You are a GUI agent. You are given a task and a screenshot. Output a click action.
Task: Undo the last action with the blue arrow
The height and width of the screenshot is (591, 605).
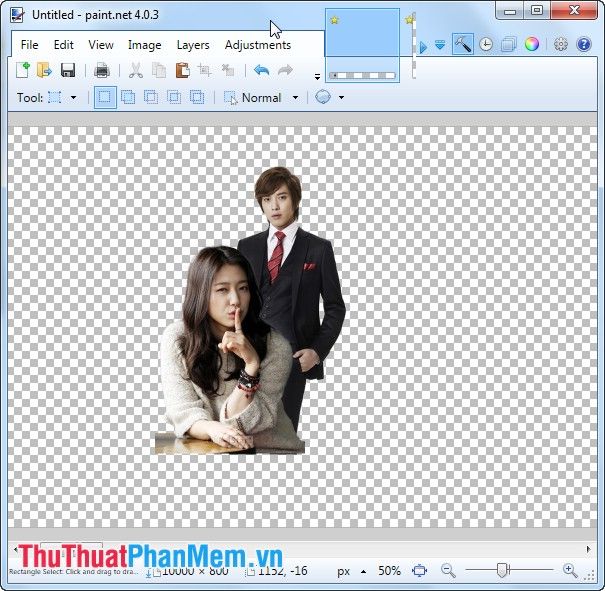(x=262, y=70)
